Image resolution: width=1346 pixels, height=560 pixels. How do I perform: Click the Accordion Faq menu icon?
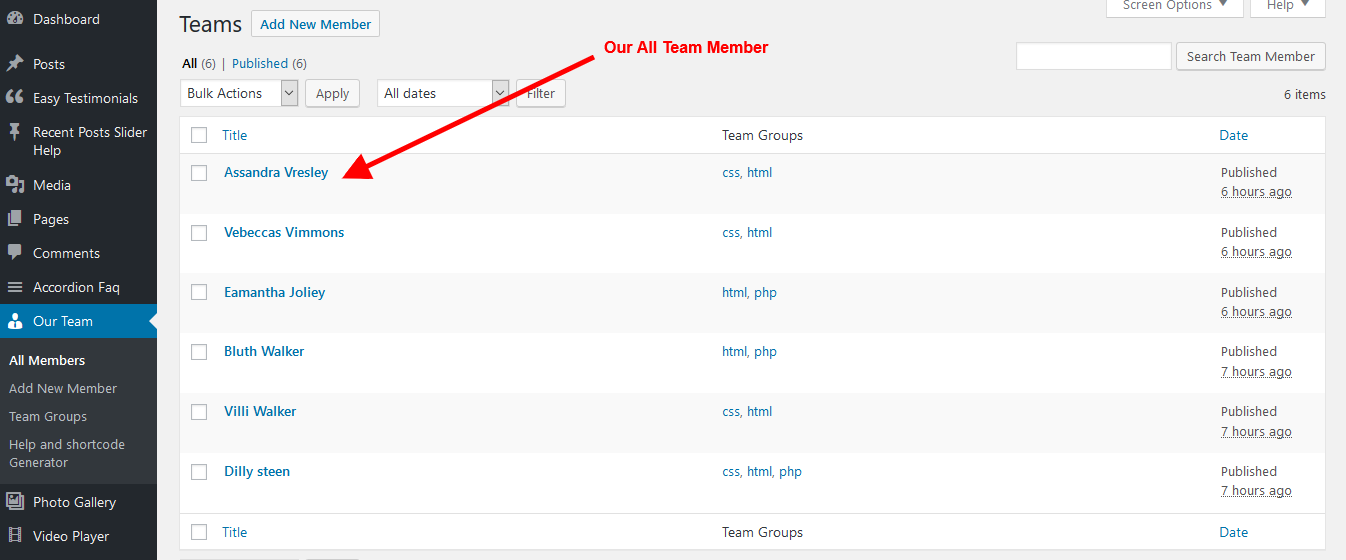click(15, 287)
